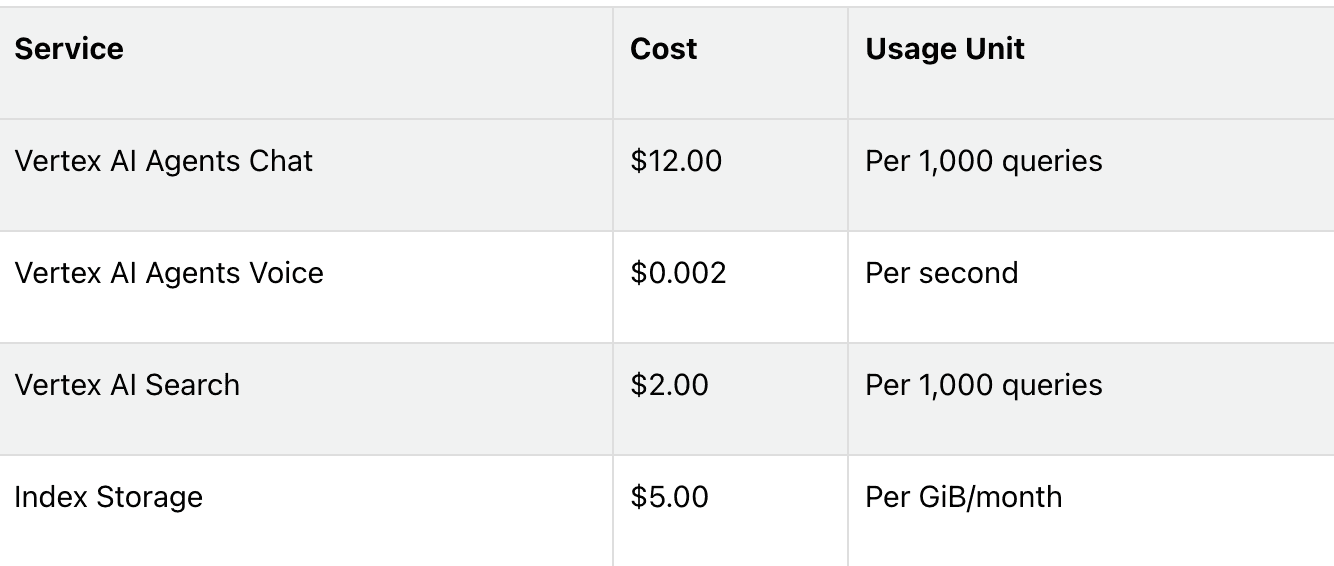Click the word Chat in first service row
This screenshot has height=566, width=1334.
pos(276,161)
